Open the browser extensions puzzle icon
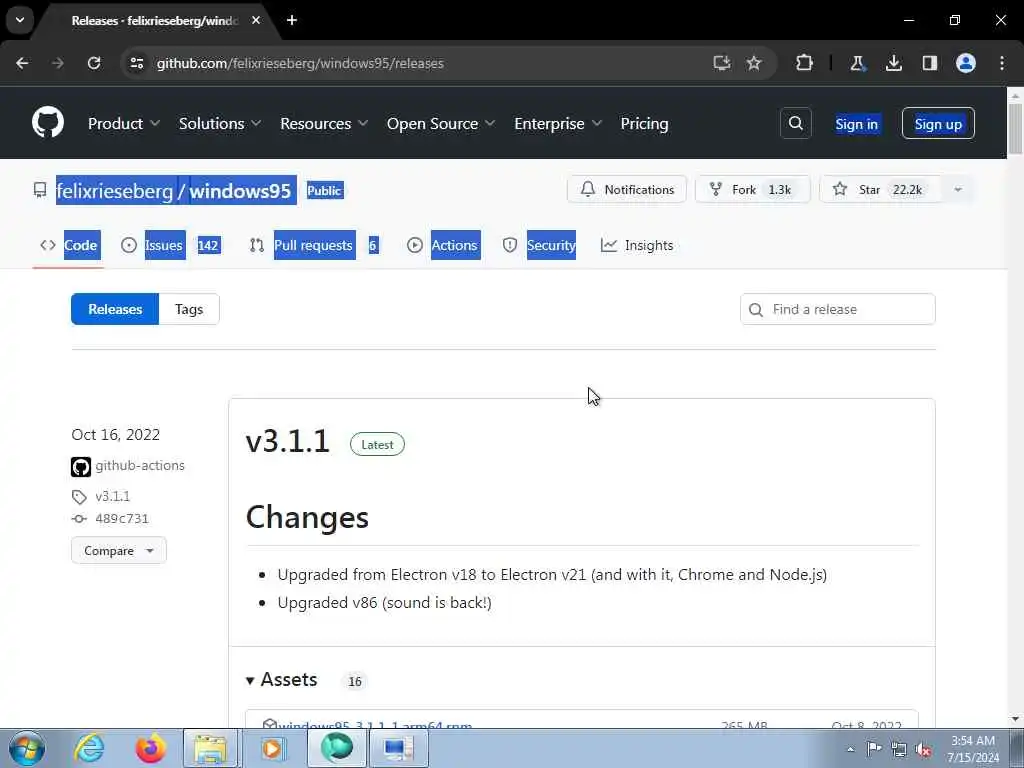This screenshot has height=768, width=1024. pos(805,63)
